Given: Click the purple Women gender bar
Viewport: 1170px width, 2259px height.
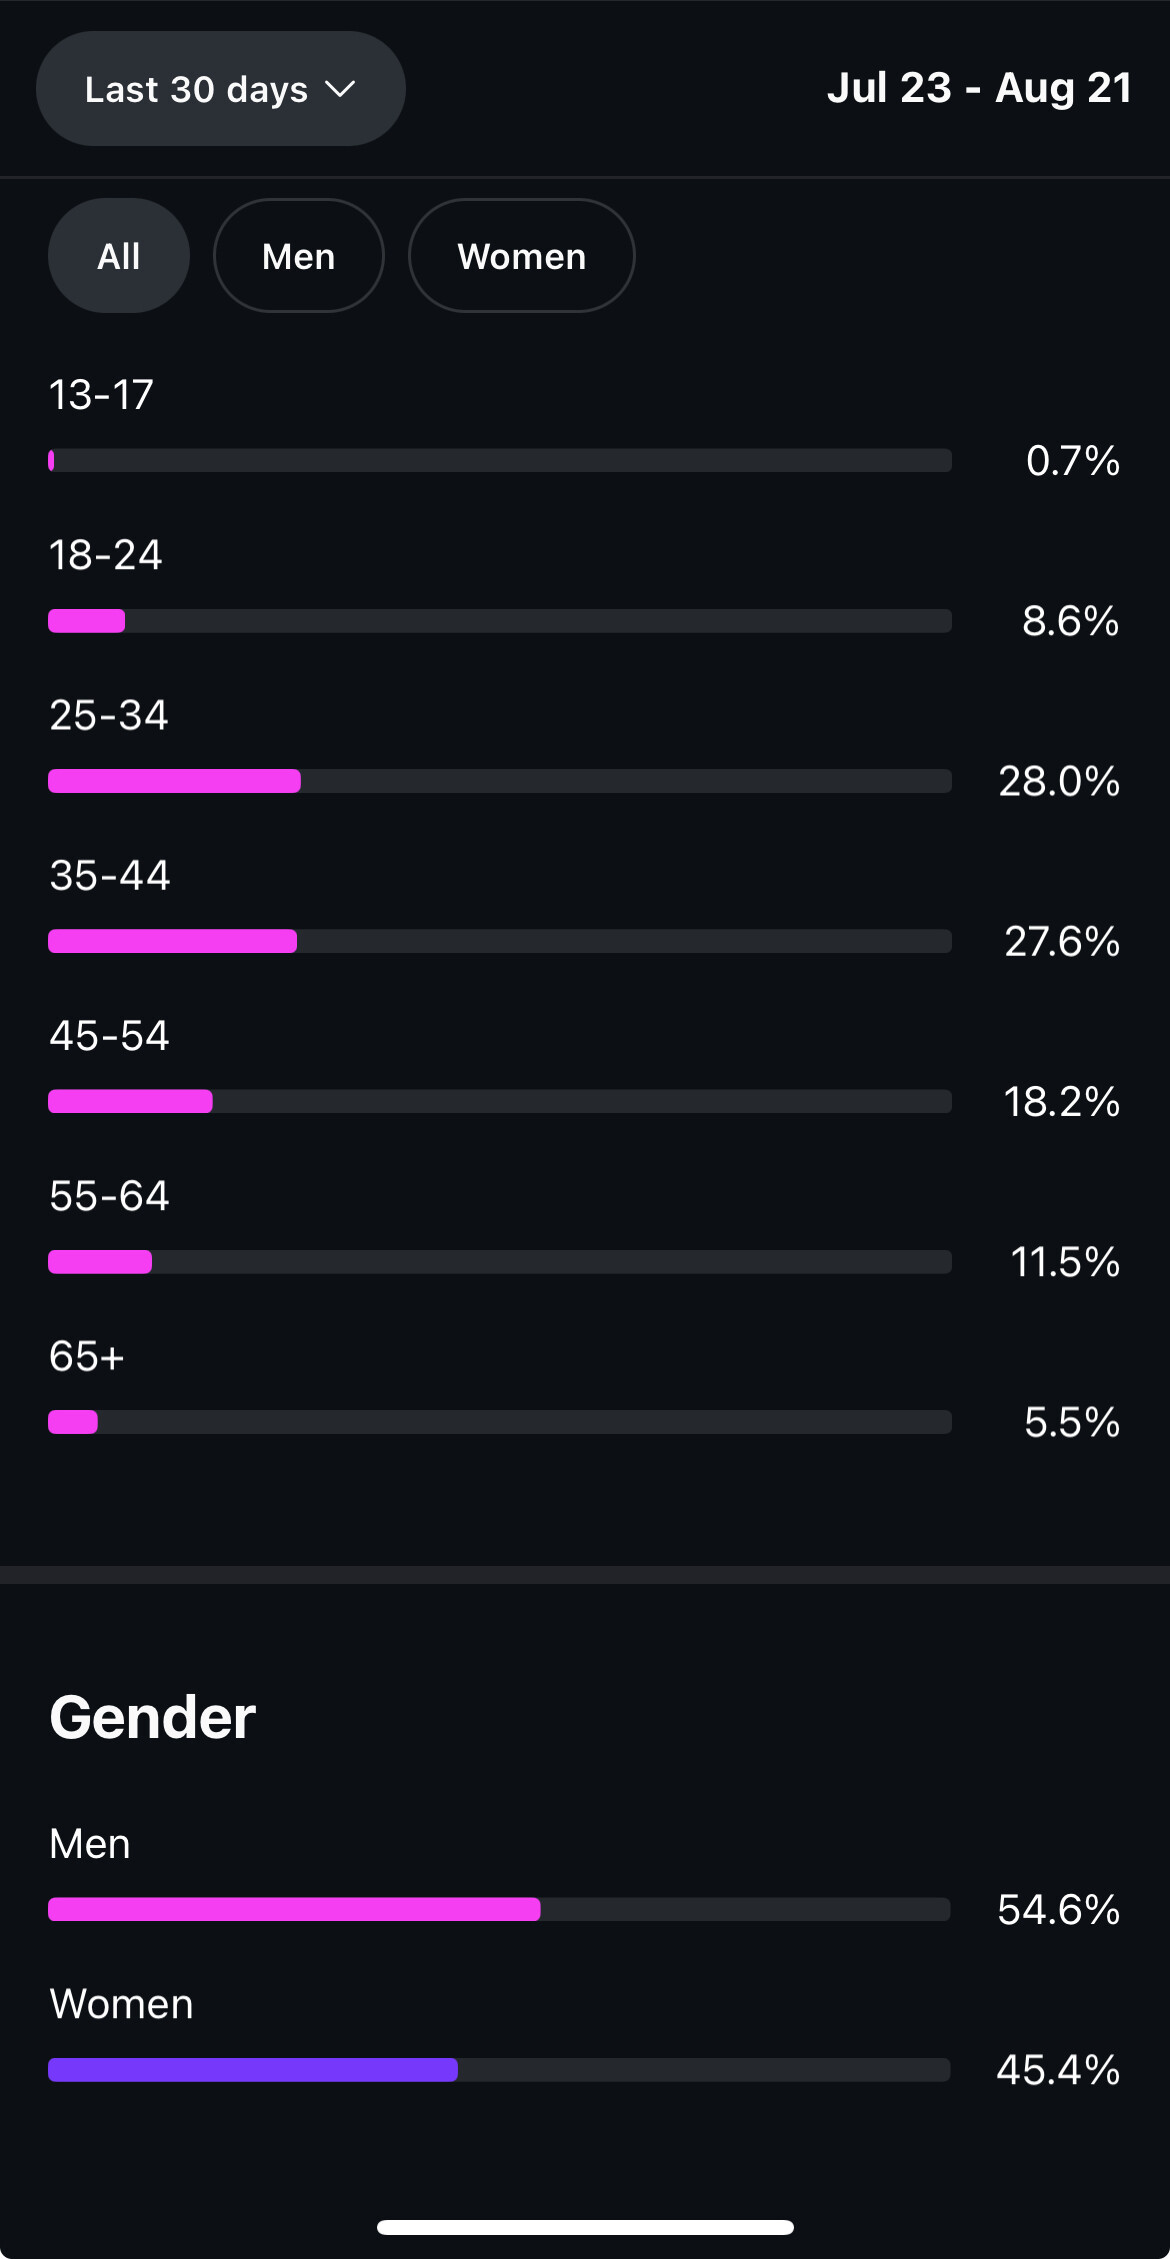Looking at the screenshot, I should click(x=253, y=2069).
